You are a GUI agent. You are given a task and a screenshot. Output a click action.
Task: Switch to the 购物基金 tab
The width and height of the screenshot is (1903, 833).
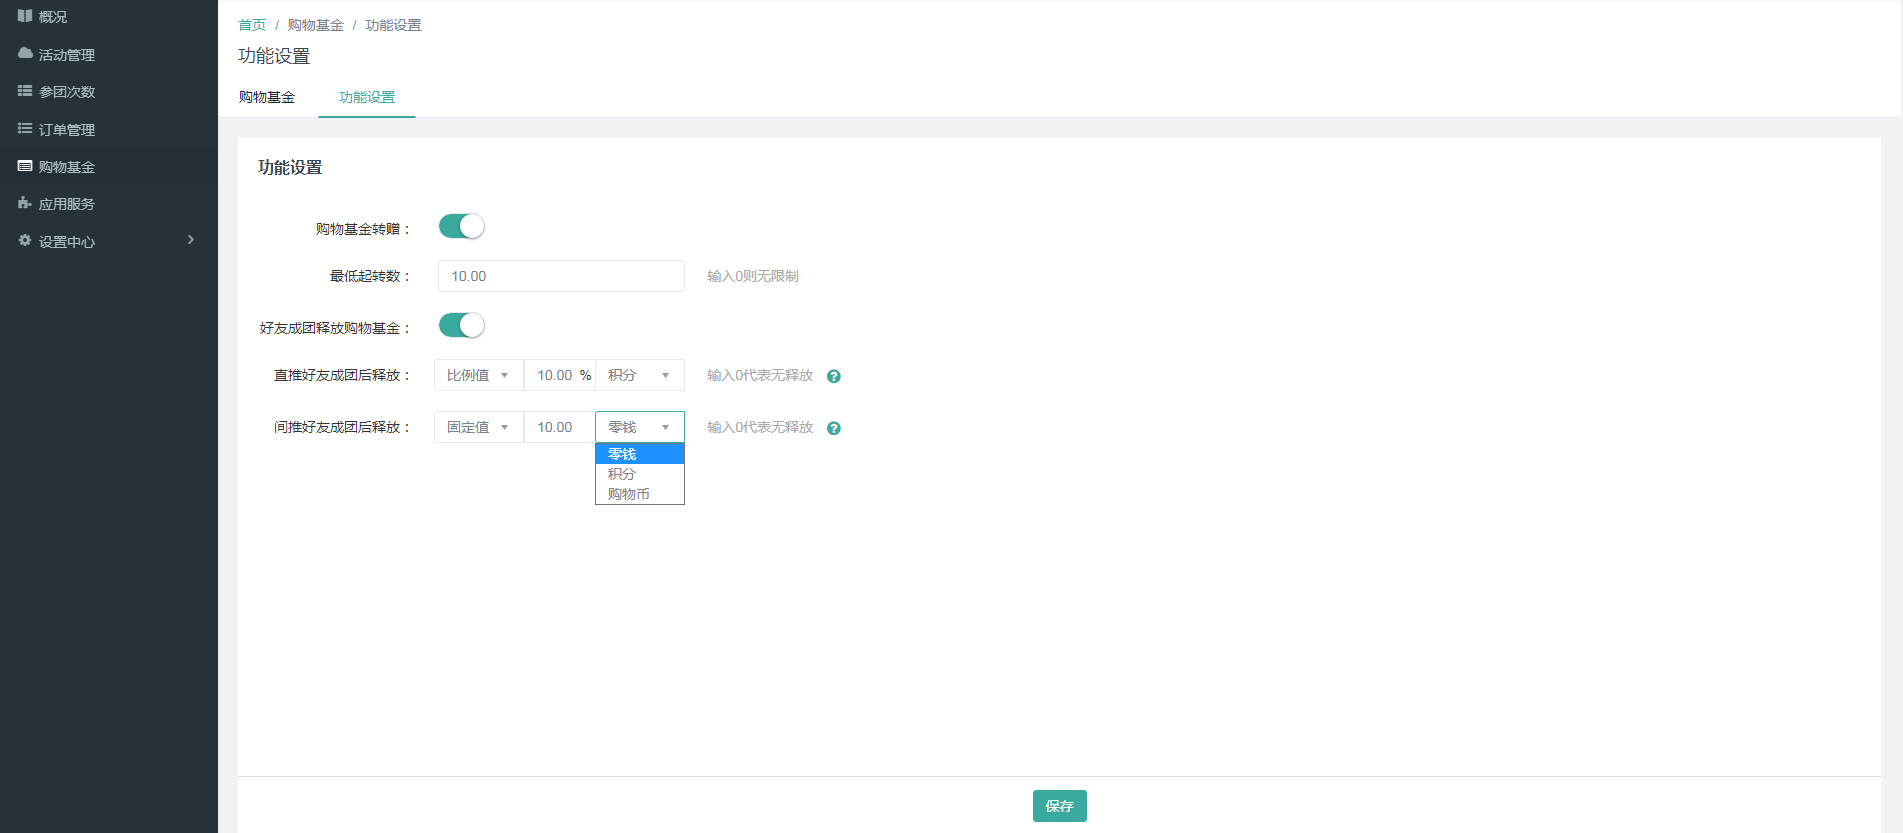[267, 97]
